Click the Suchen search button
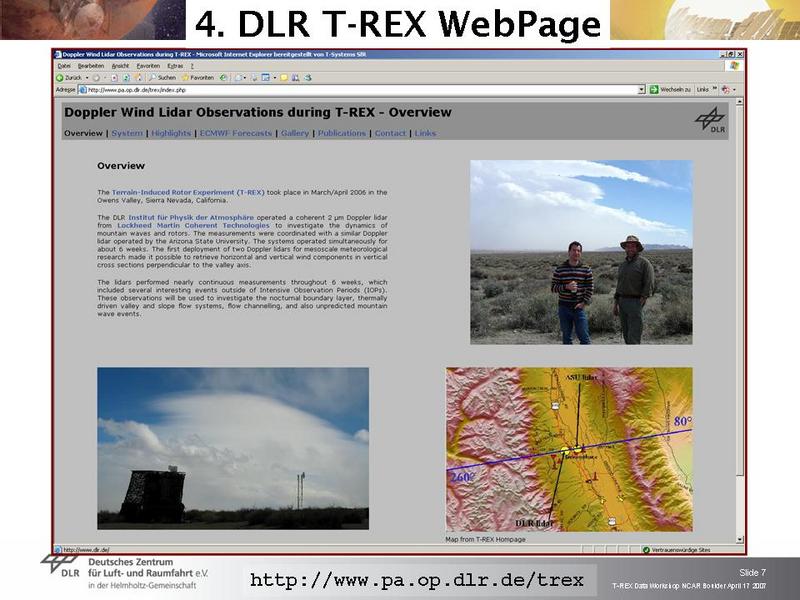 (x=162, y=78)
